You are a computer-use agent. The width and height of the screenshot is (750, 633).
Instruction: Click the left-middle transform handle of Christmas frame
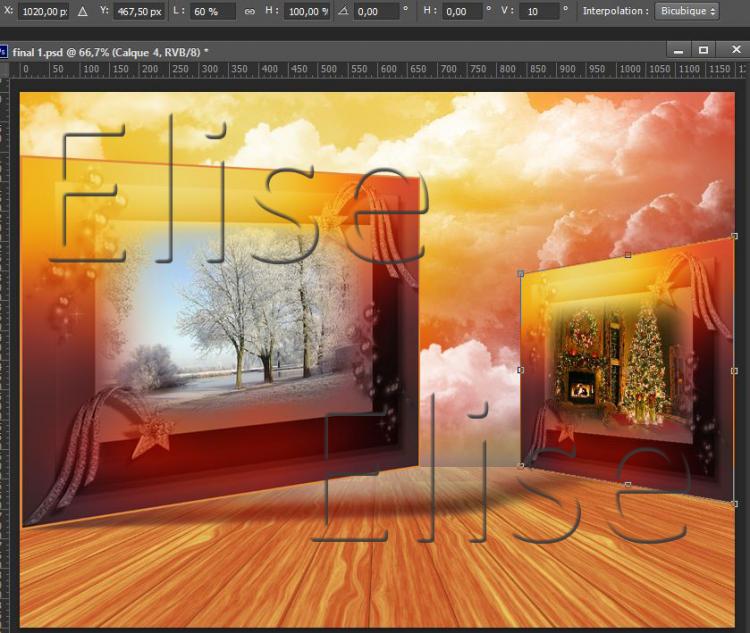521,370
